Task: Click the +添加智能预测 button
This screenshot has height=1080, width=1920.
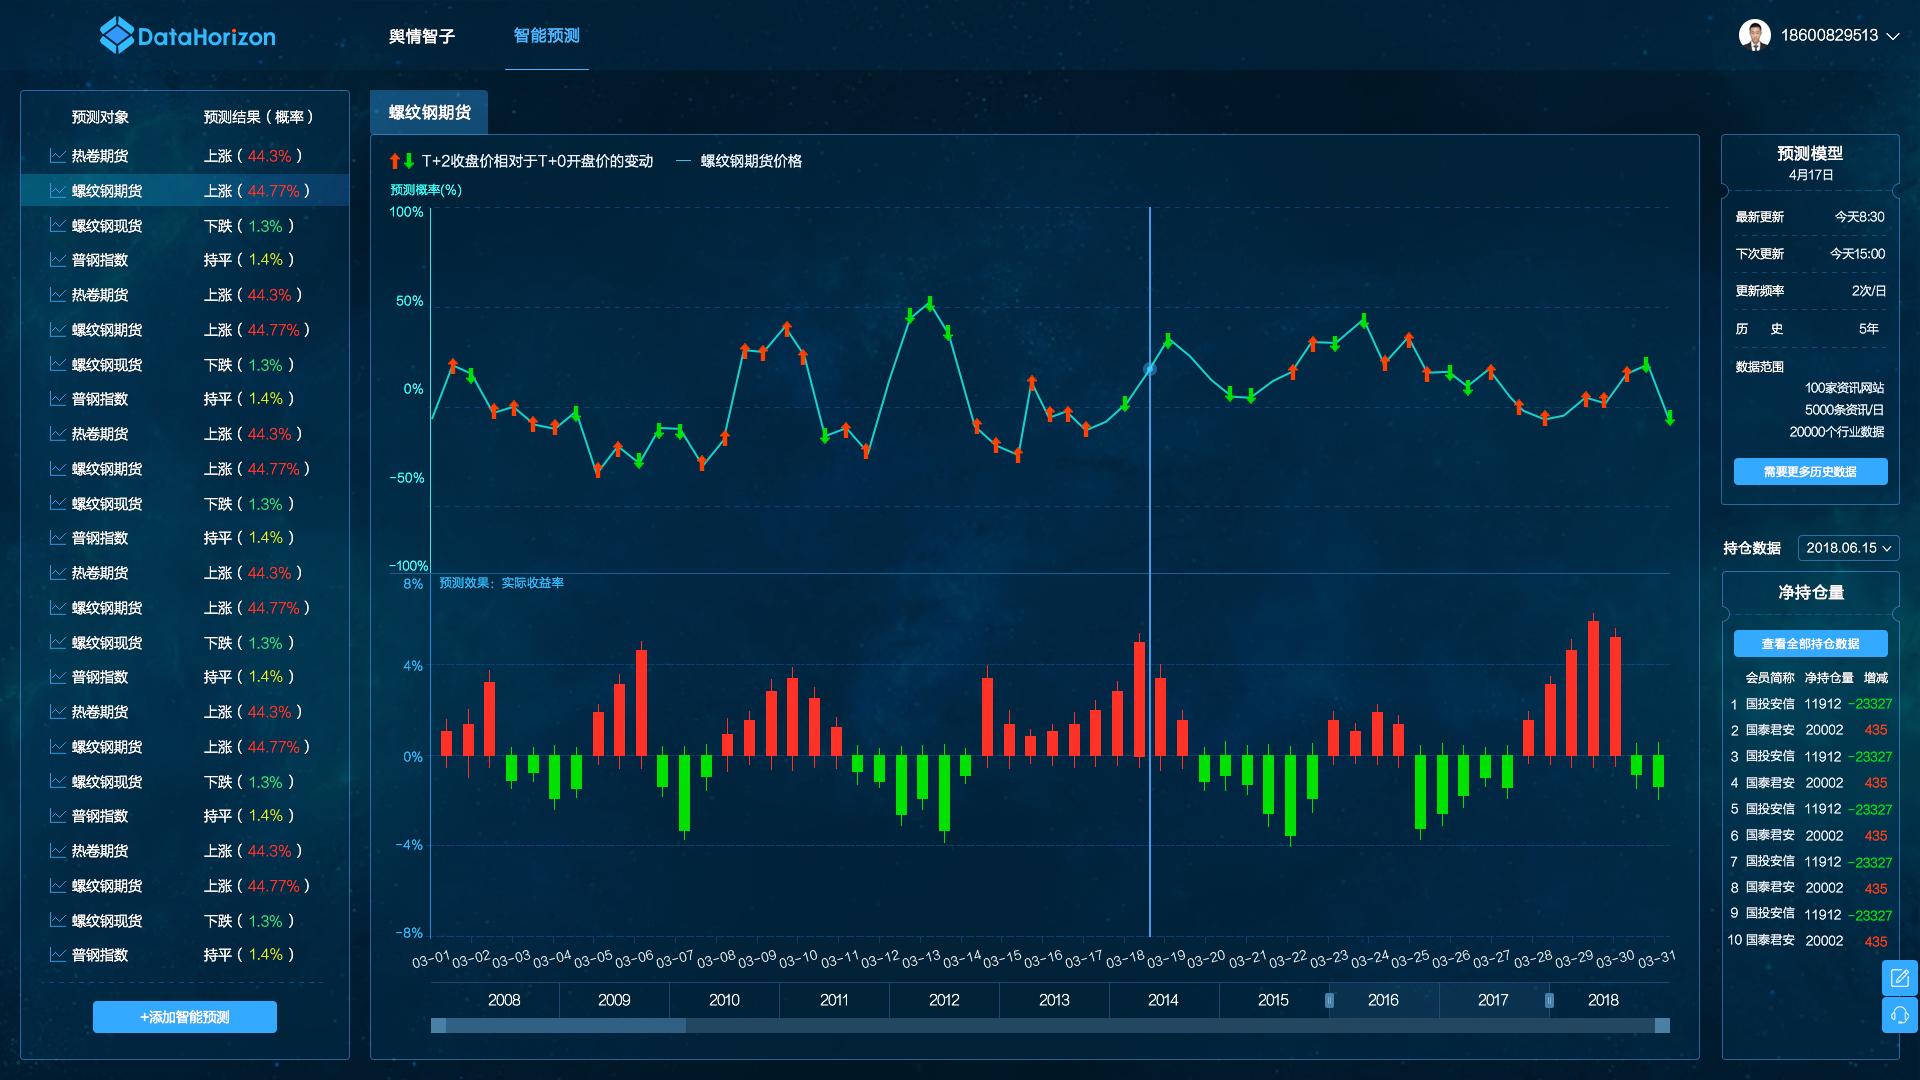Action: click(x=185, y=1017)
